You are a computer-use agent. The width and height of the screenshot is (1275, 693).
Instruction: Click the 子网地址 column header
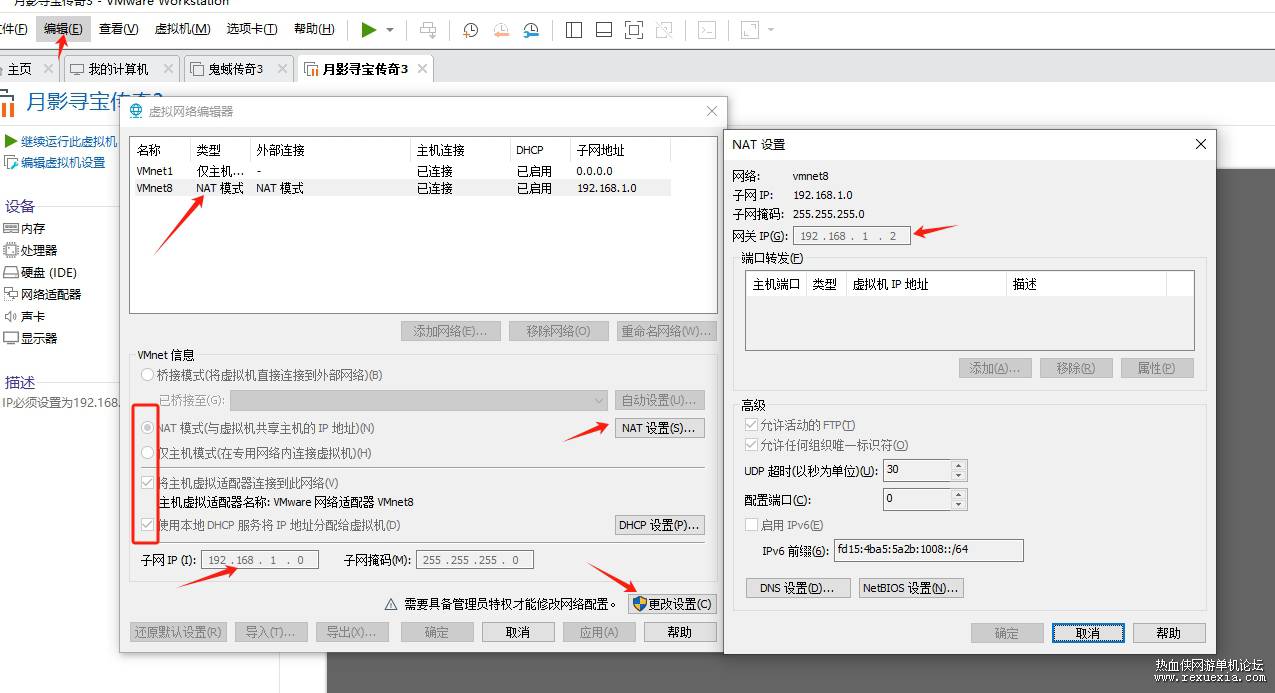pos(620,150)
